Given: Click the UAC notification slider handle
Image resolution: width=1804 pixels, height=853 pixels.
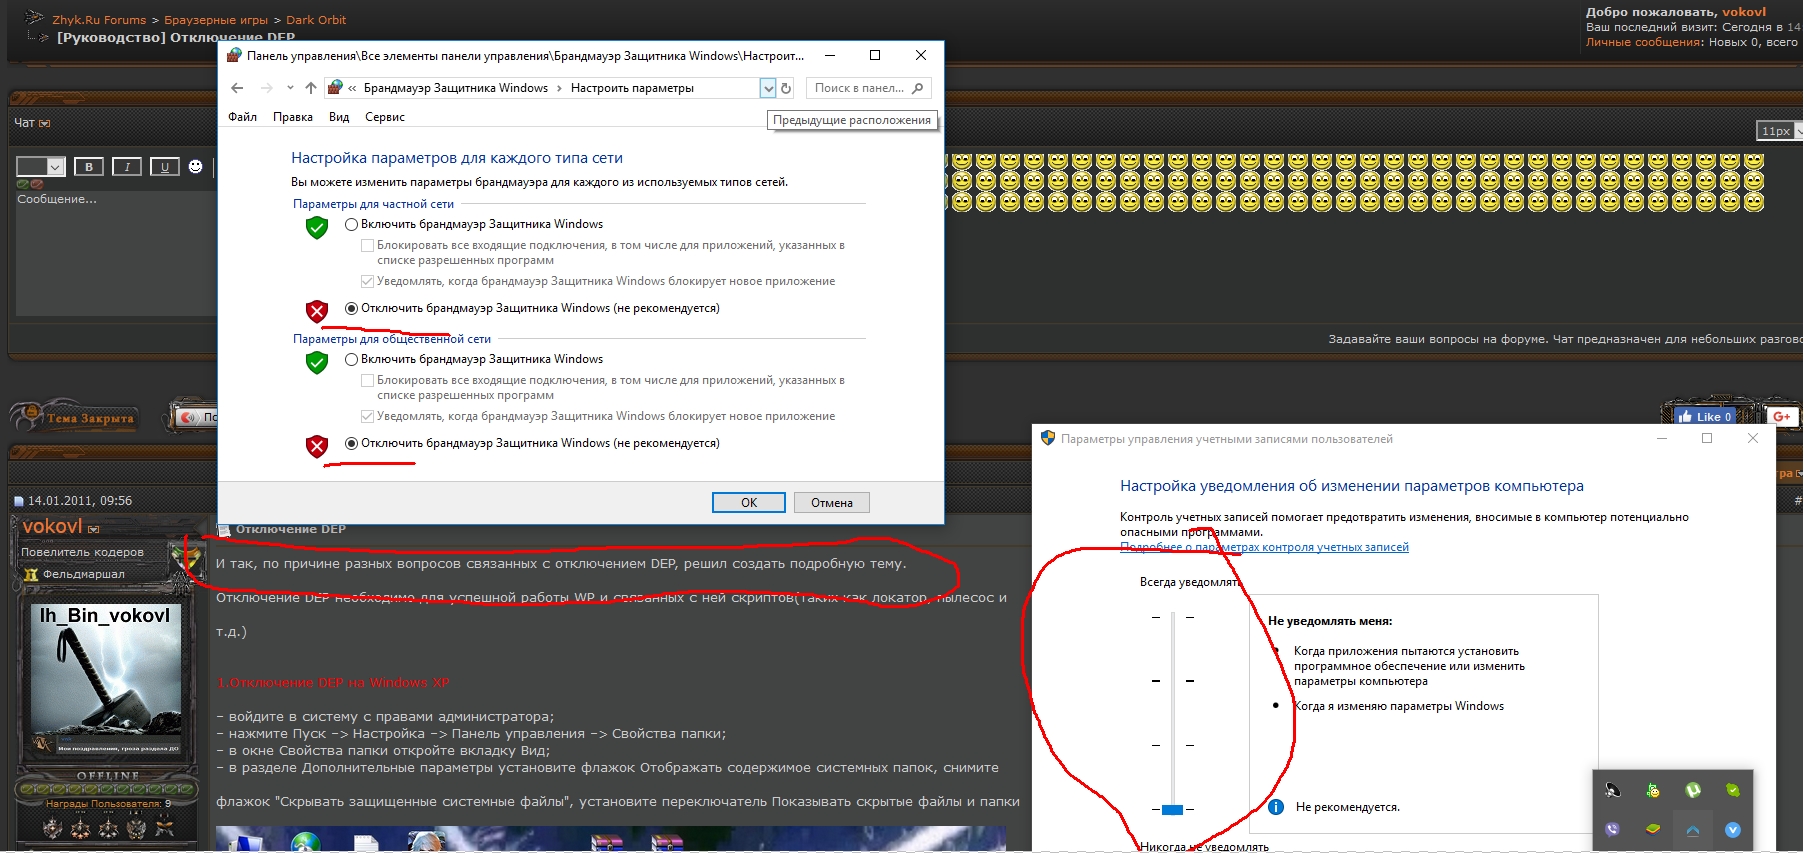Looking at the screenshot, I should click(x=1172, y=809).
